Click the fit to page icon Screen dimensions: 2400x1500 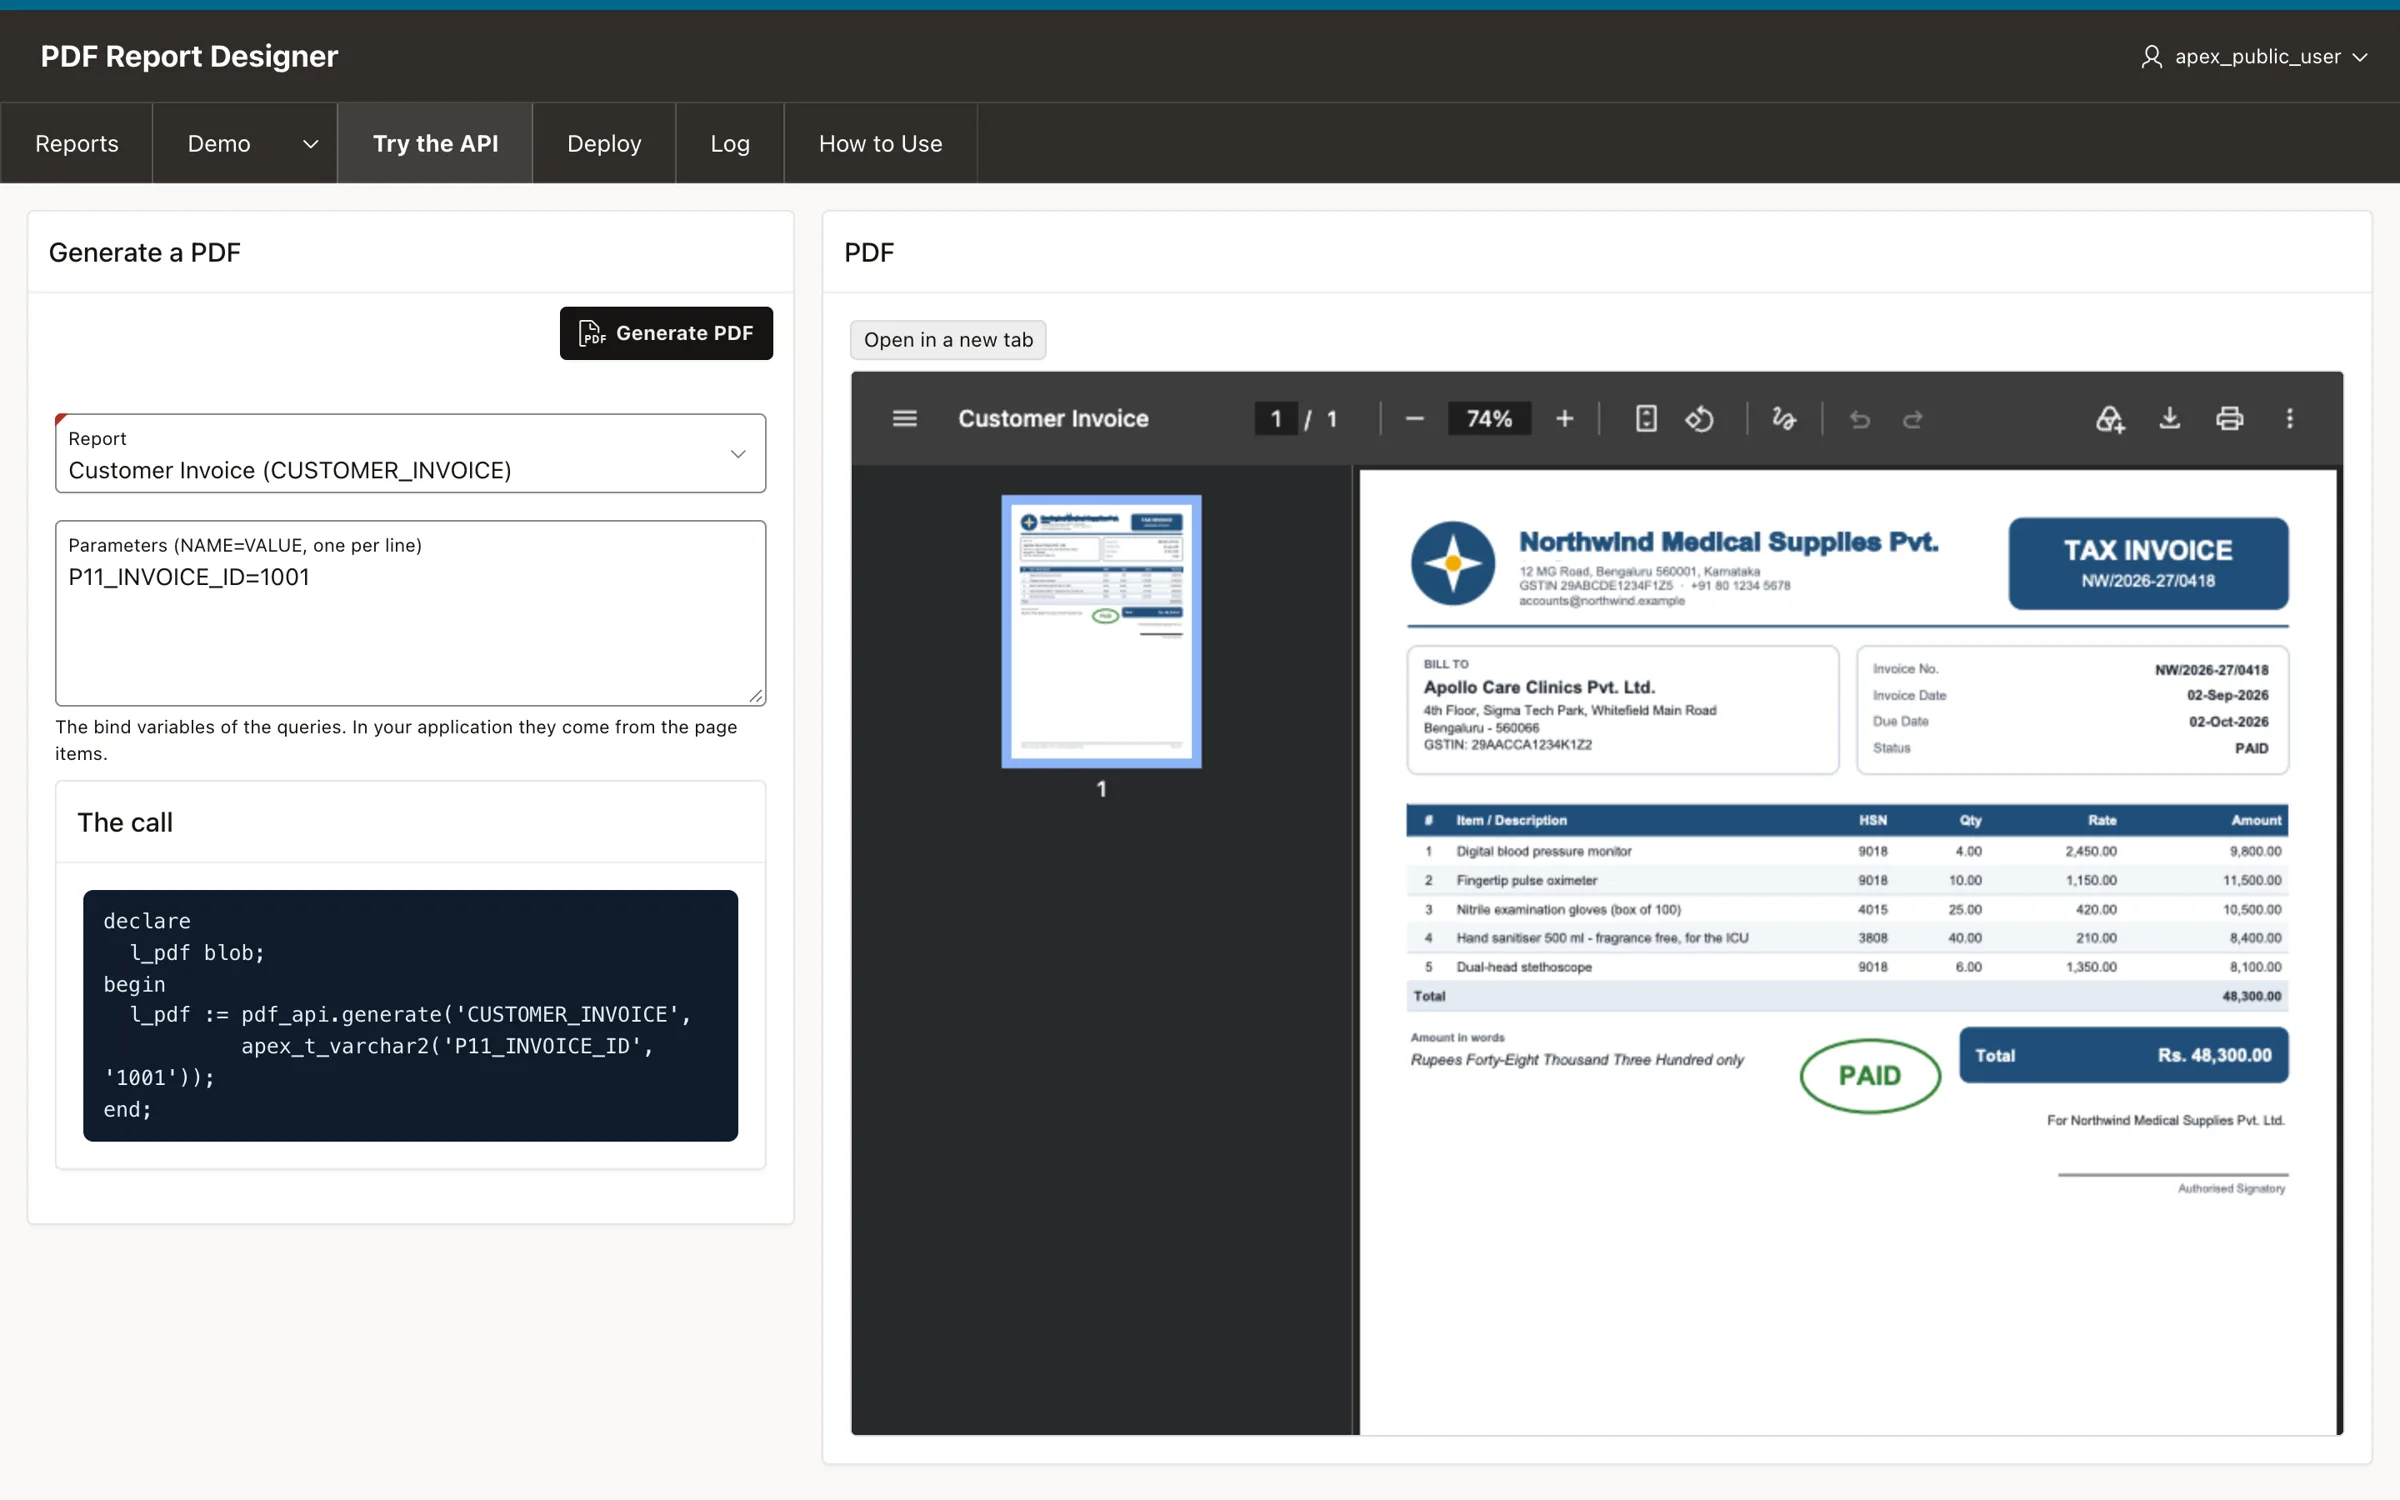tap(1646, 418)
